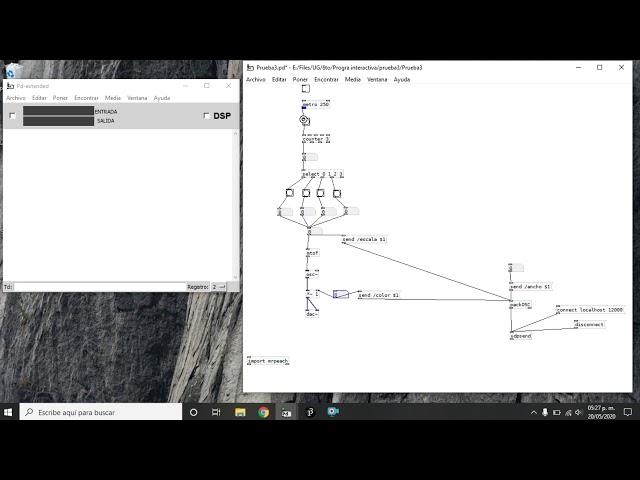Screen dimensions: 640x480
Task: Click the Windows taskbar search box
Action: (x=101, y=412)
